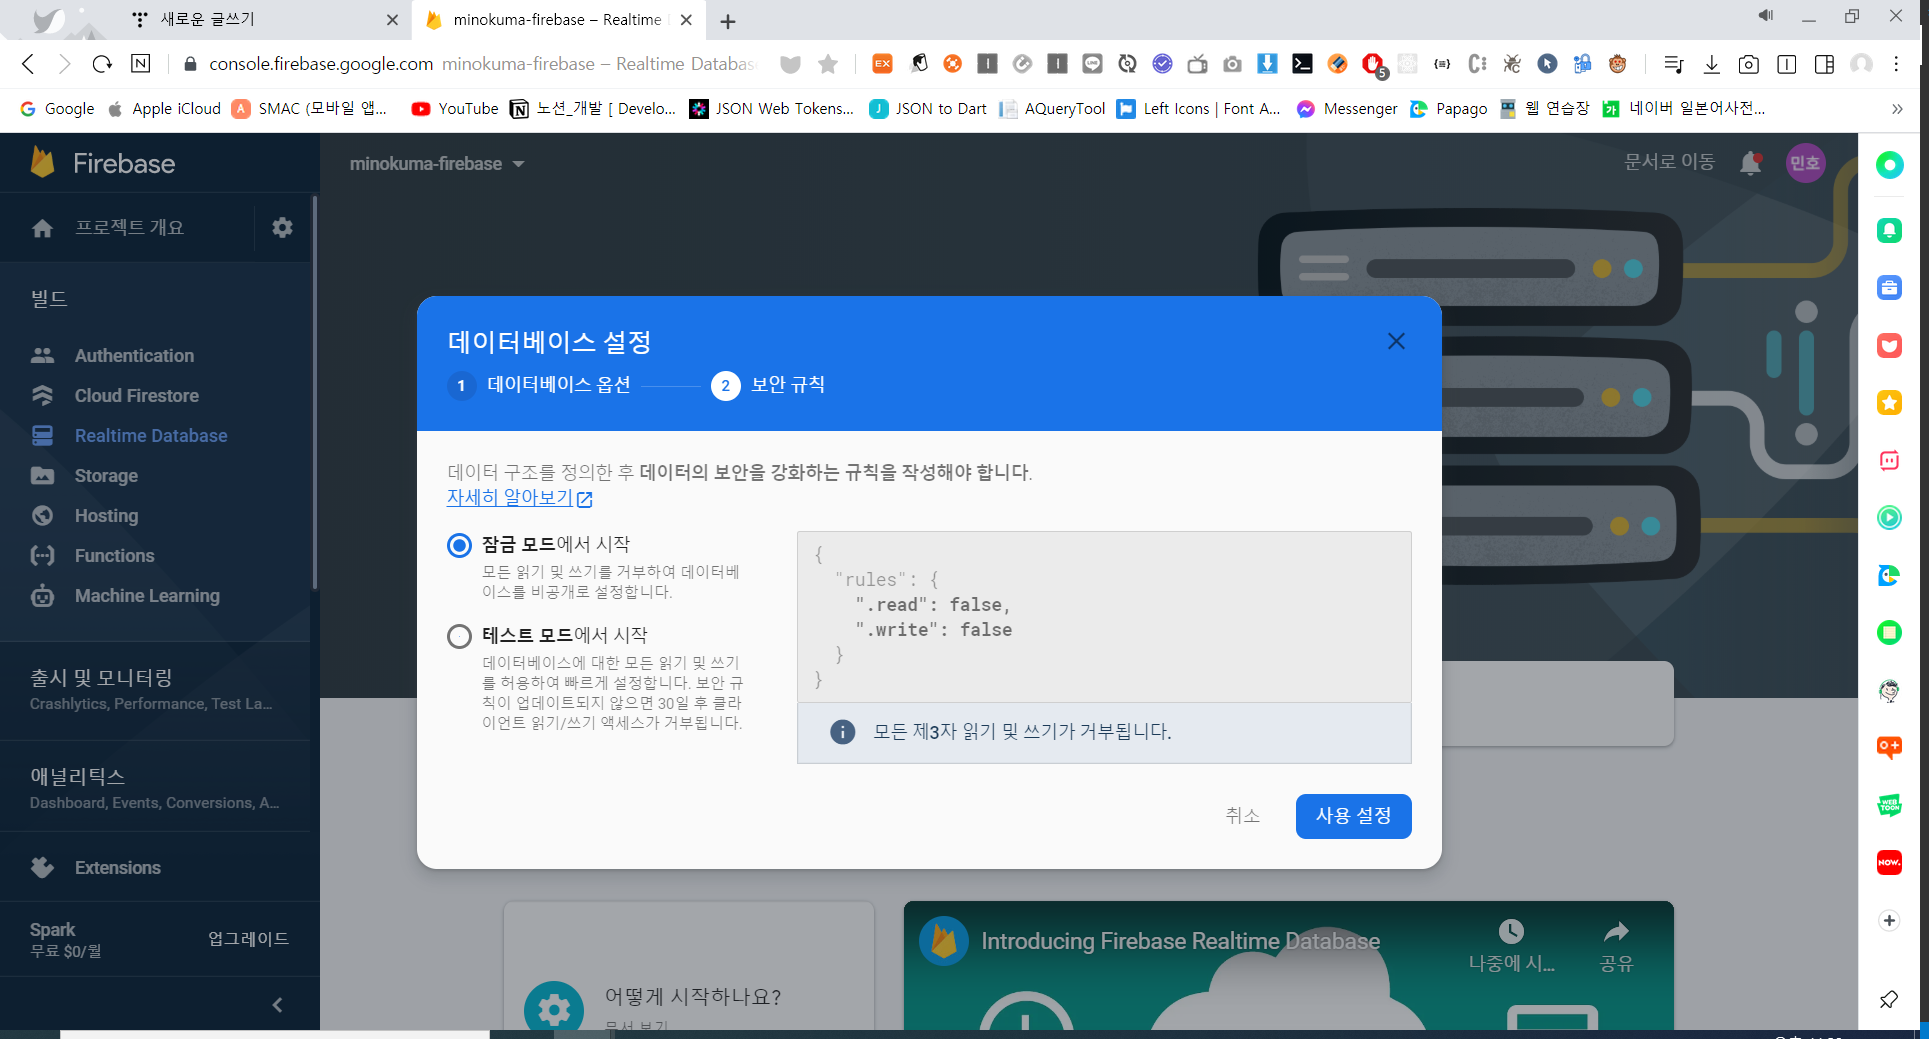Select the locked mode radio button
Viewport: 1929px width, 1039px height.
pos(459,545)
